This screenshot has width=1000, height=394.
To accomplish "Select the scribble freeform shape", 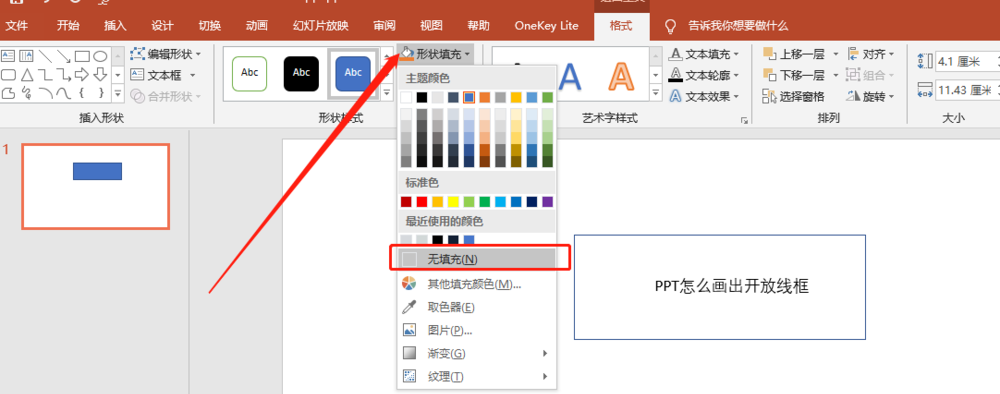I will [26, 94].
